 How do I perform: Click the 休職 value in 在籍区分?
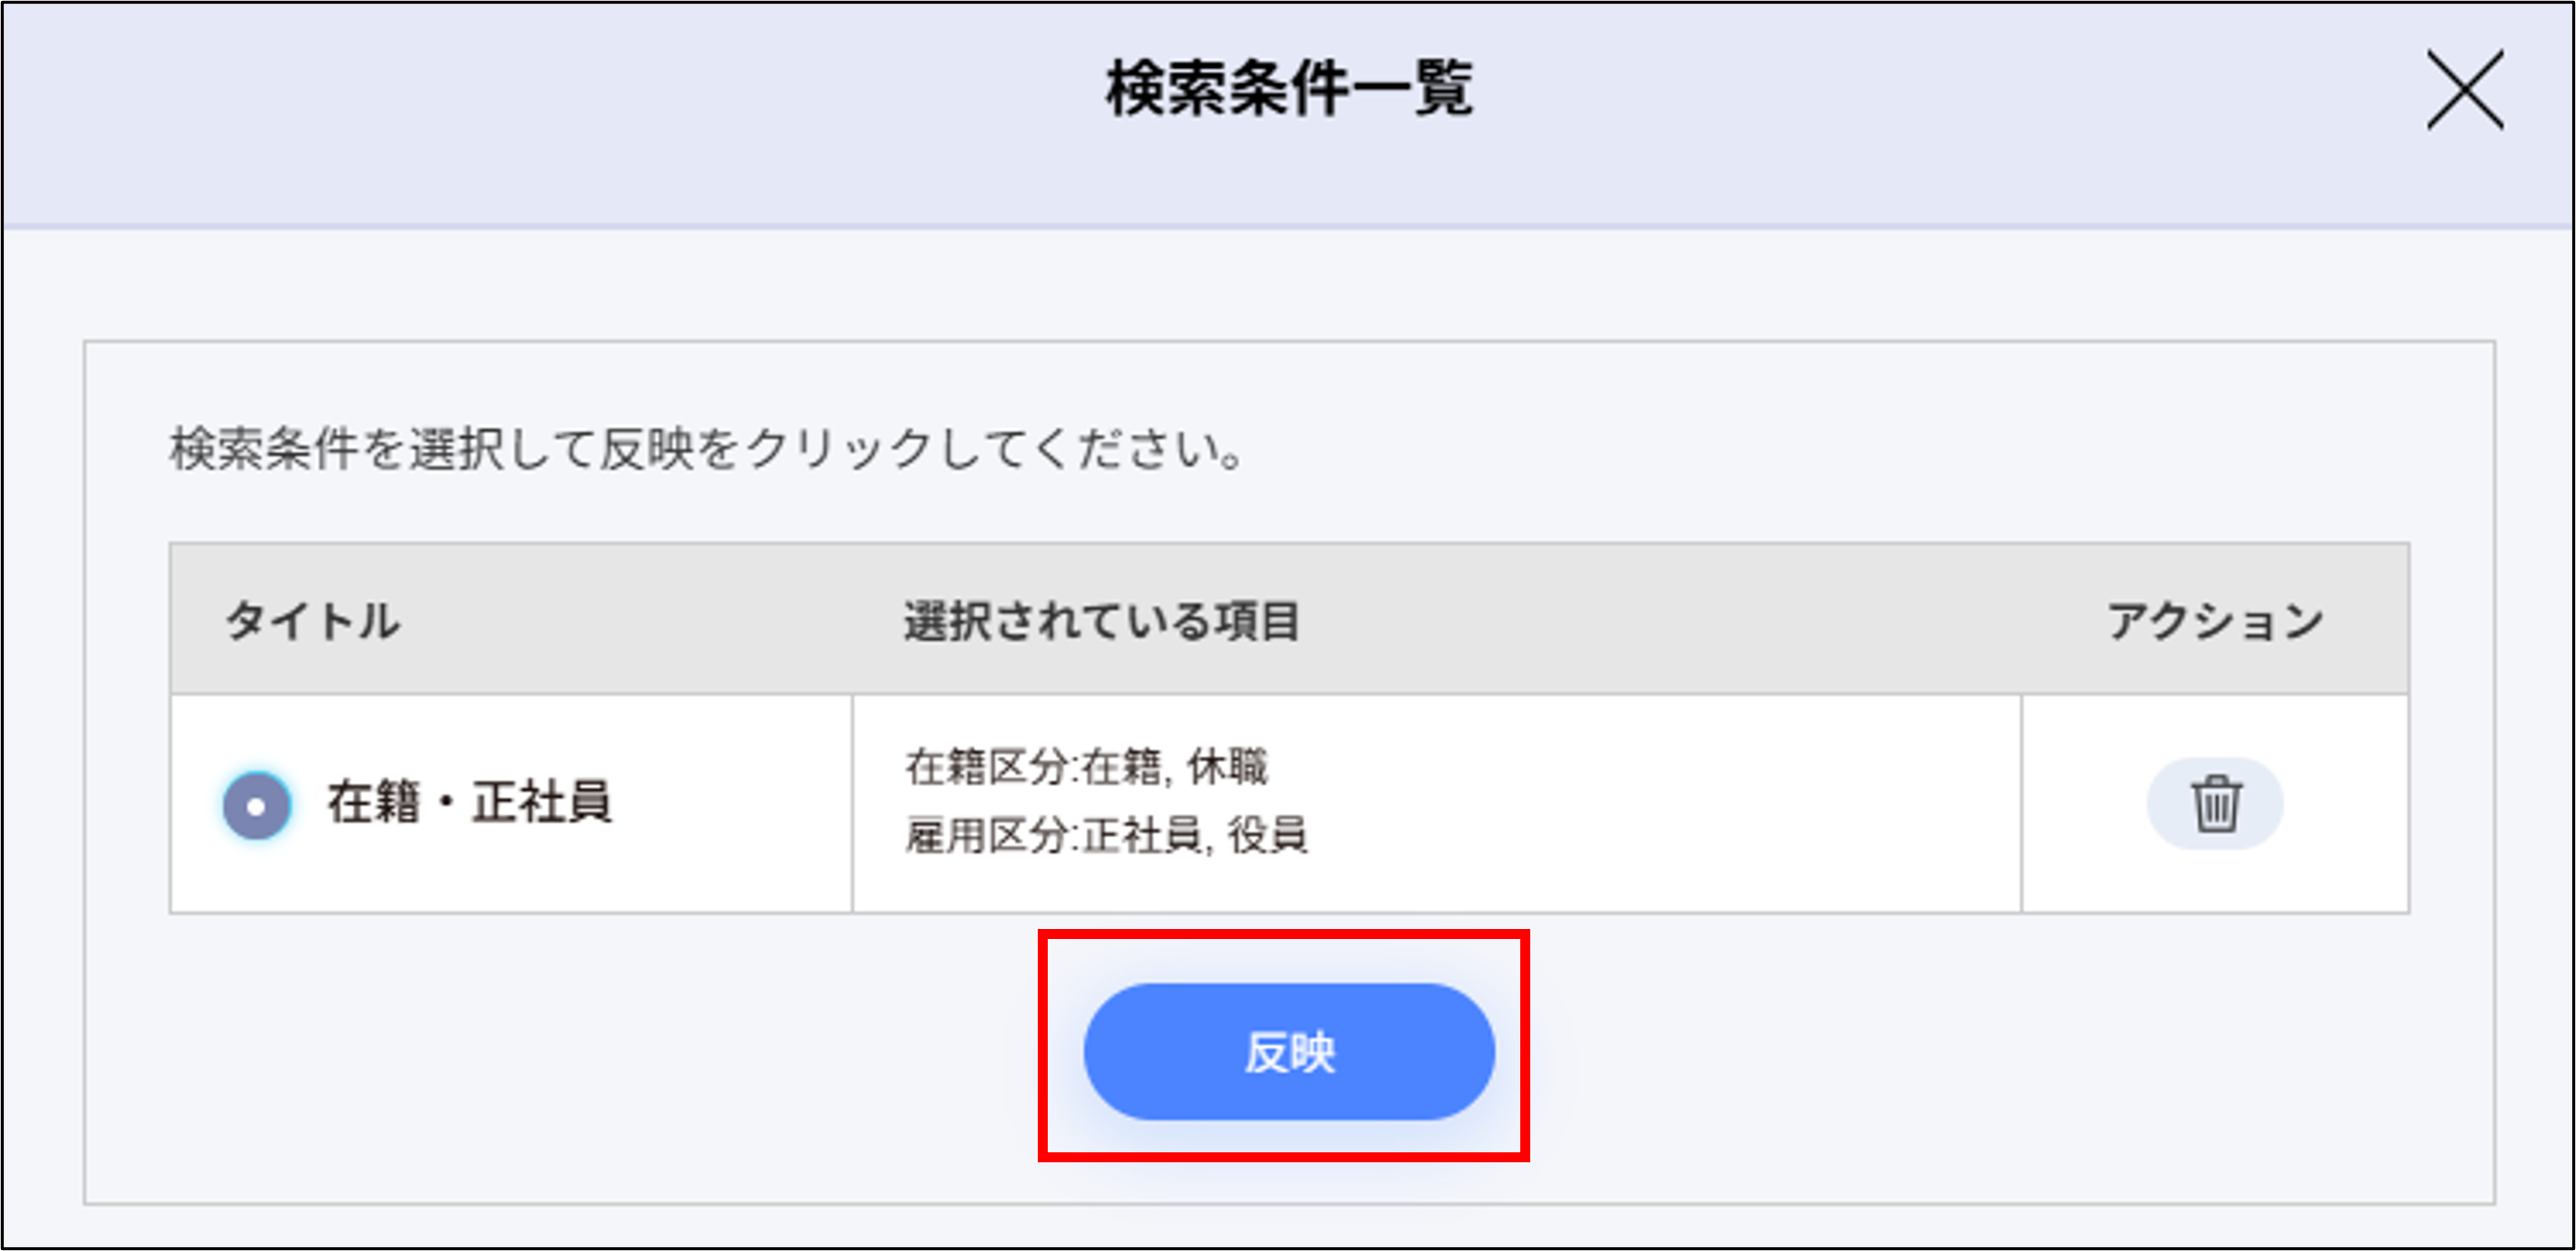click(x=1227, y=768)
